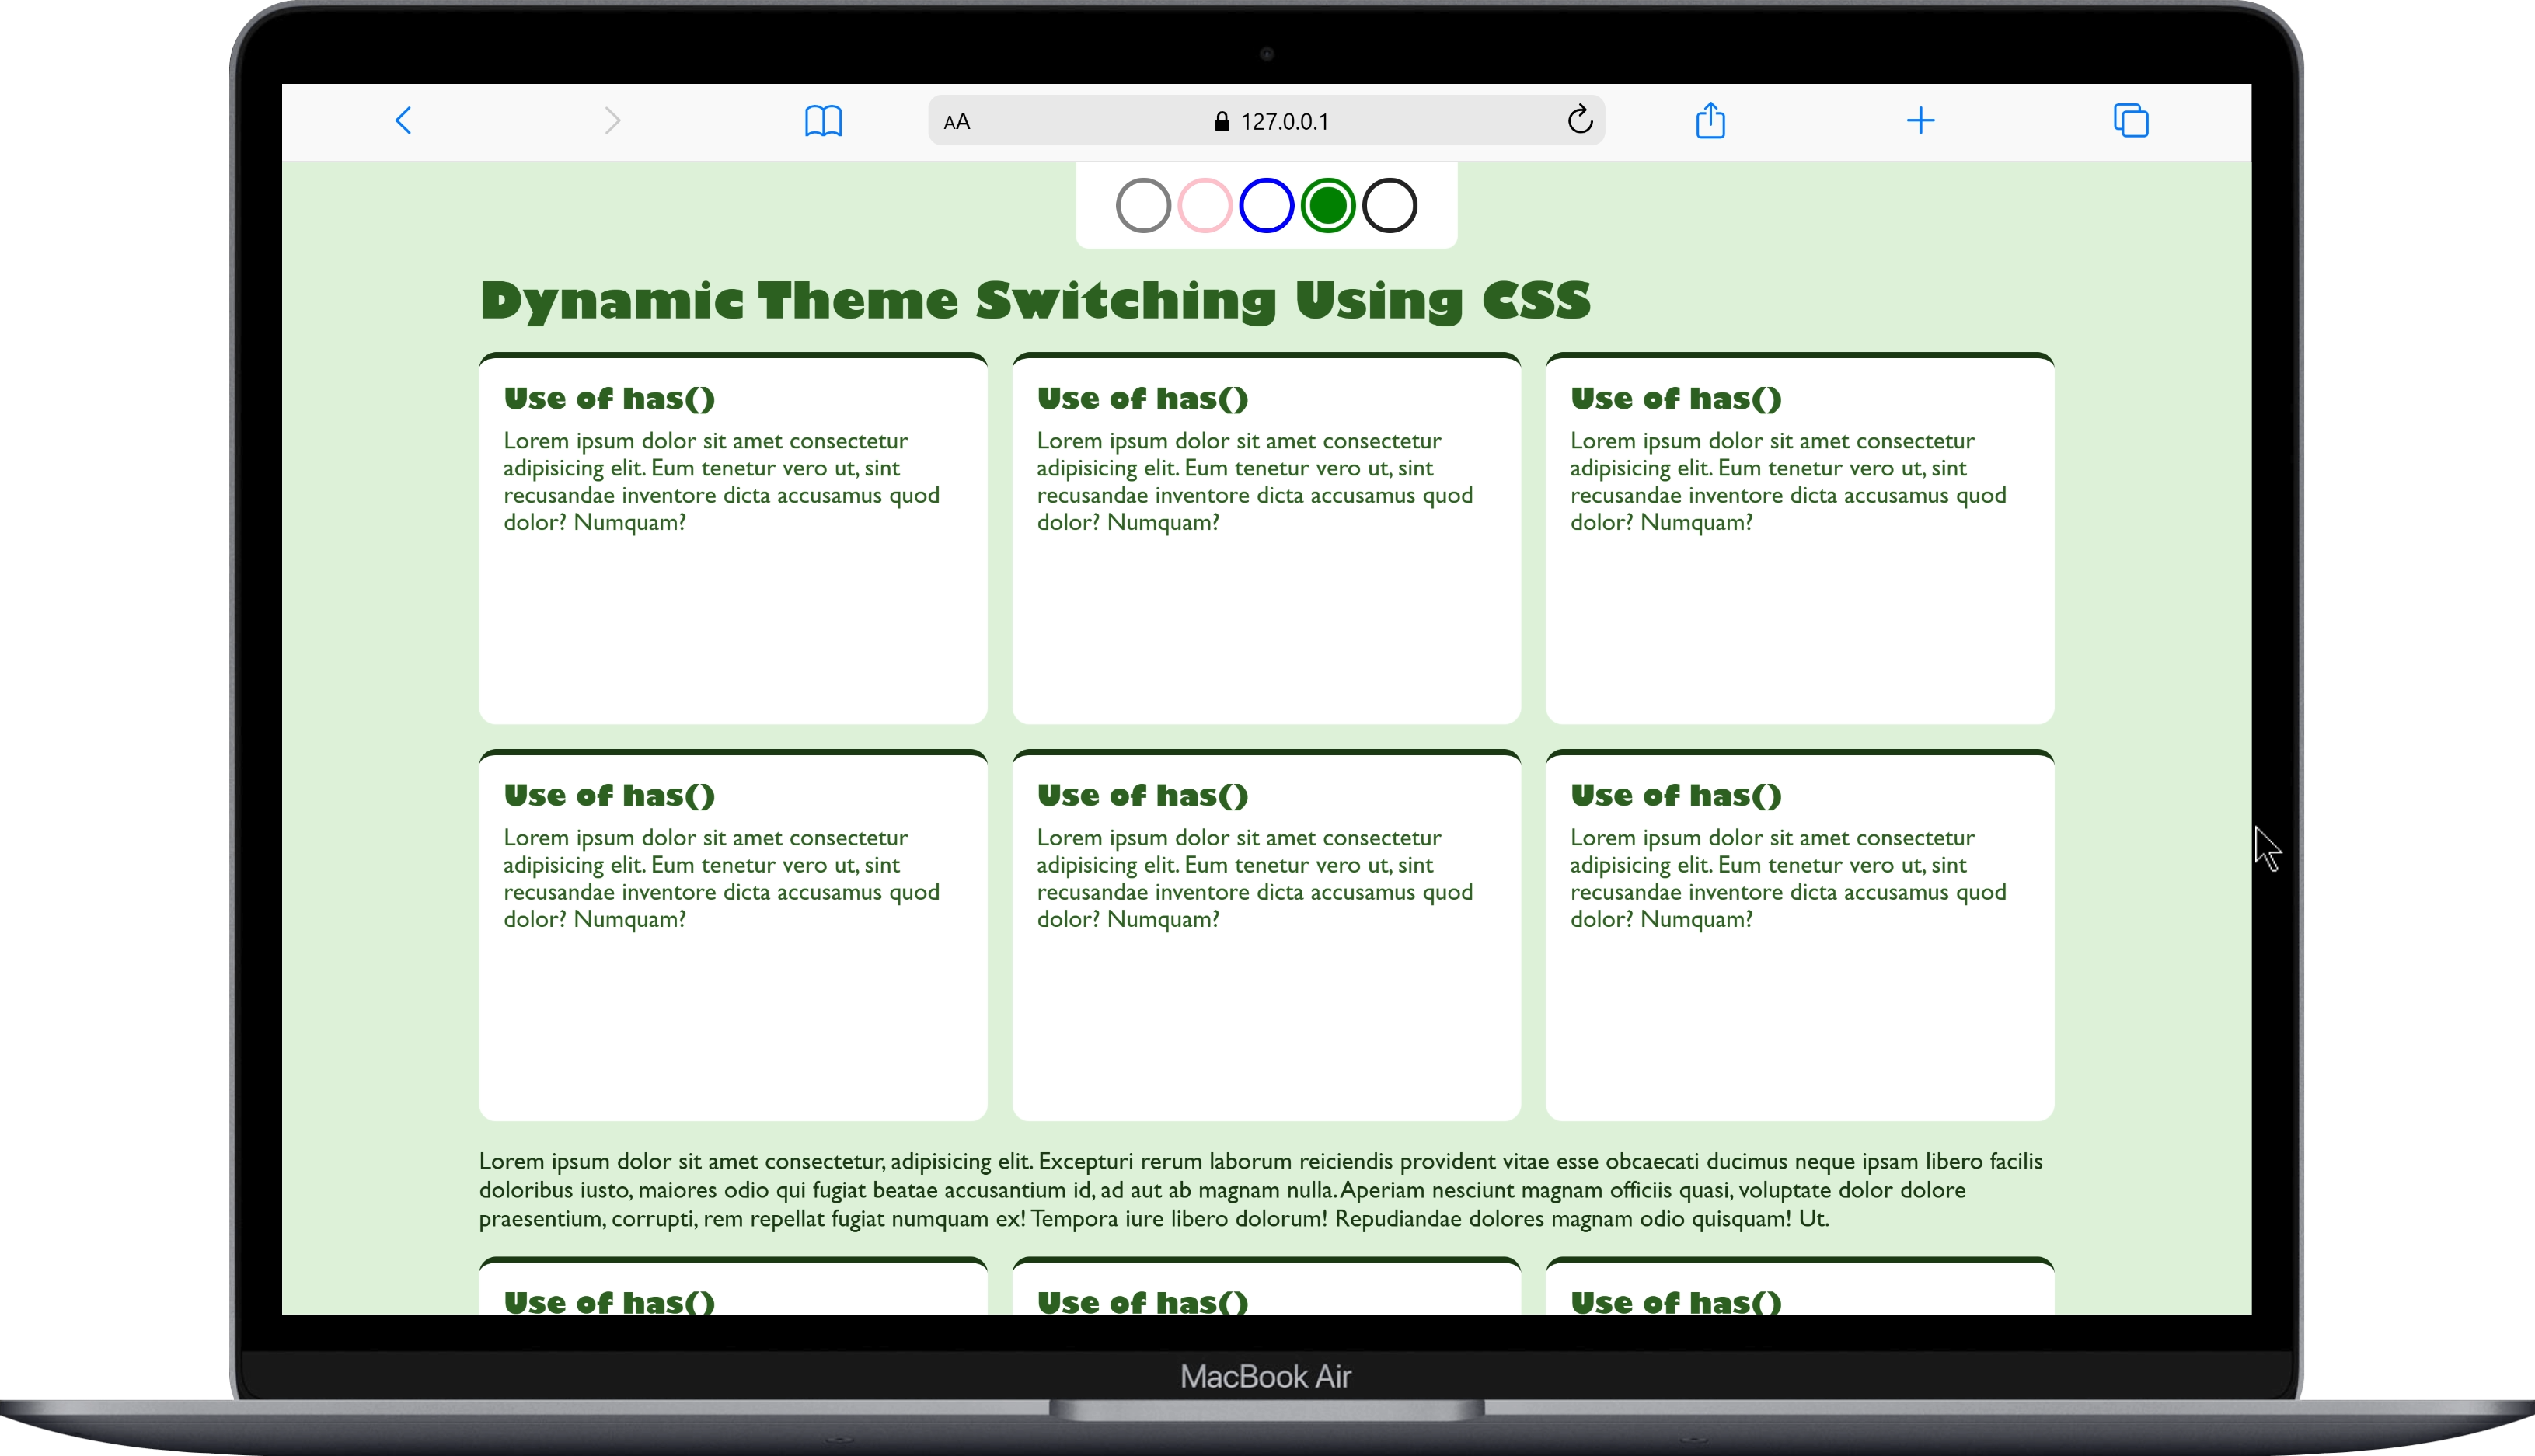Click the Bookmarks sidebar icon
The height and width of the screenshot is (1456, 2535).
pos(823,120)
